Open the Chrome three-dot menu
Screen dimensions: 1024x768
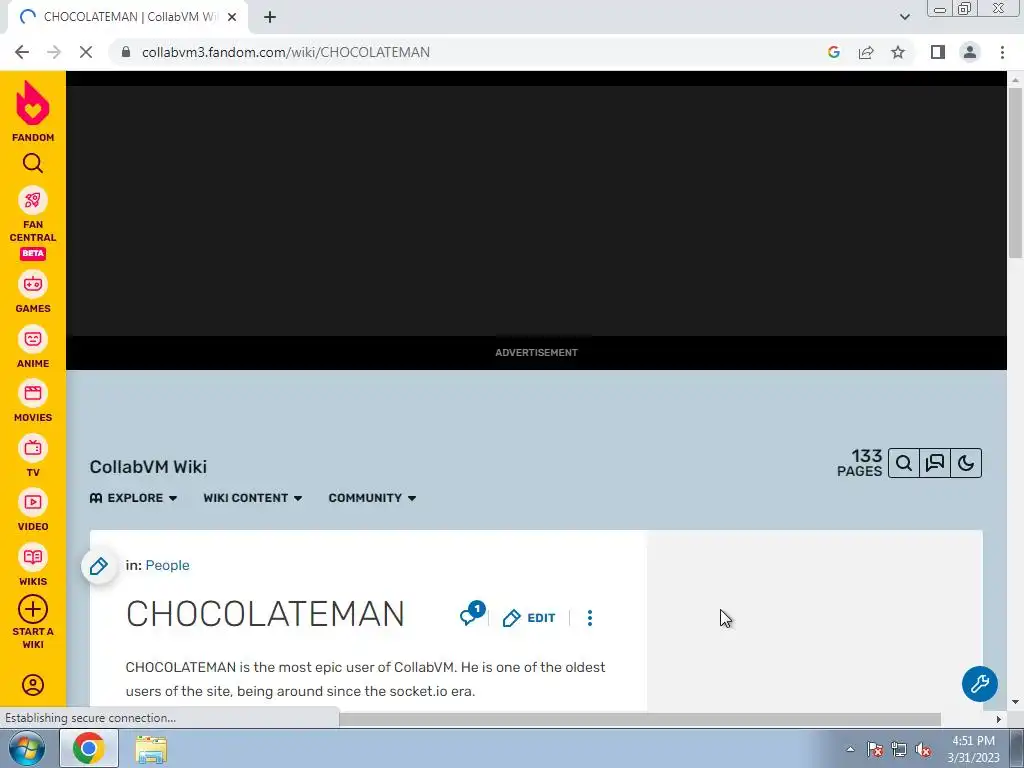1002,52
